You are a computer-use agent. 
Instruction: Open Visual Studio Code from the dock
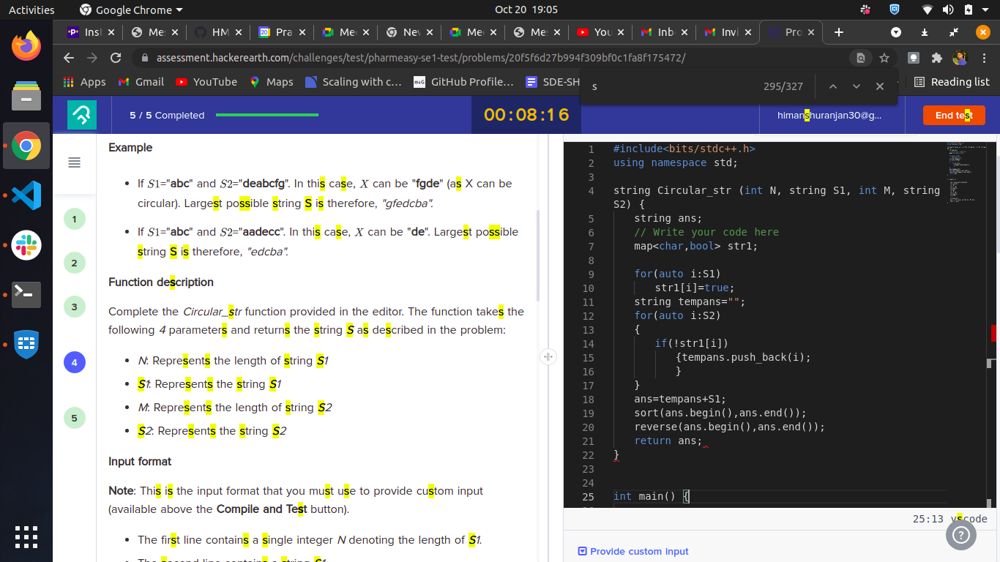(x=26, y=195)
